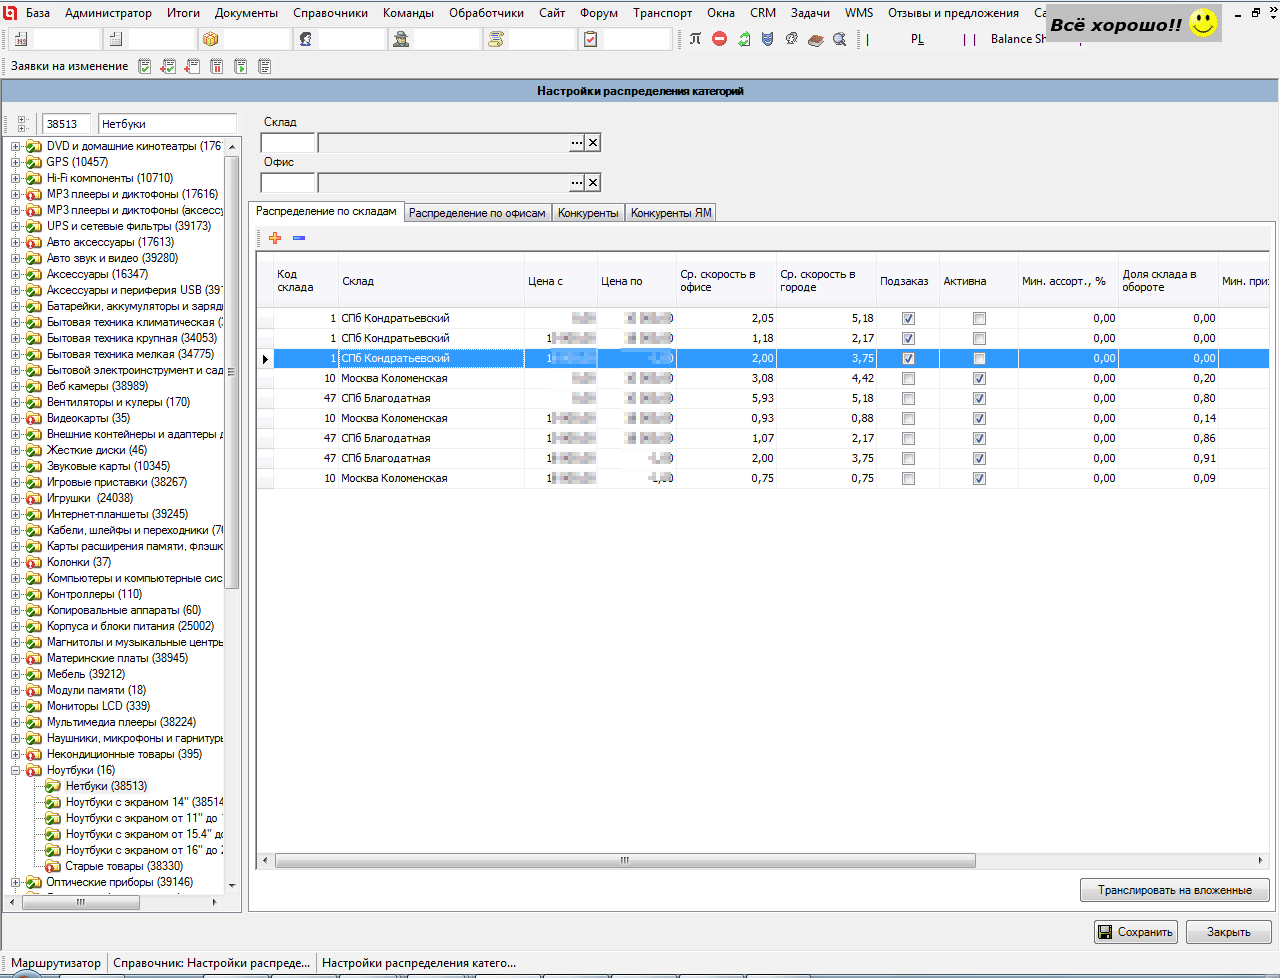Toggle Подзаказ checkbox in last row with 0,75
The image size is (1280, 978).
[908, 478]
